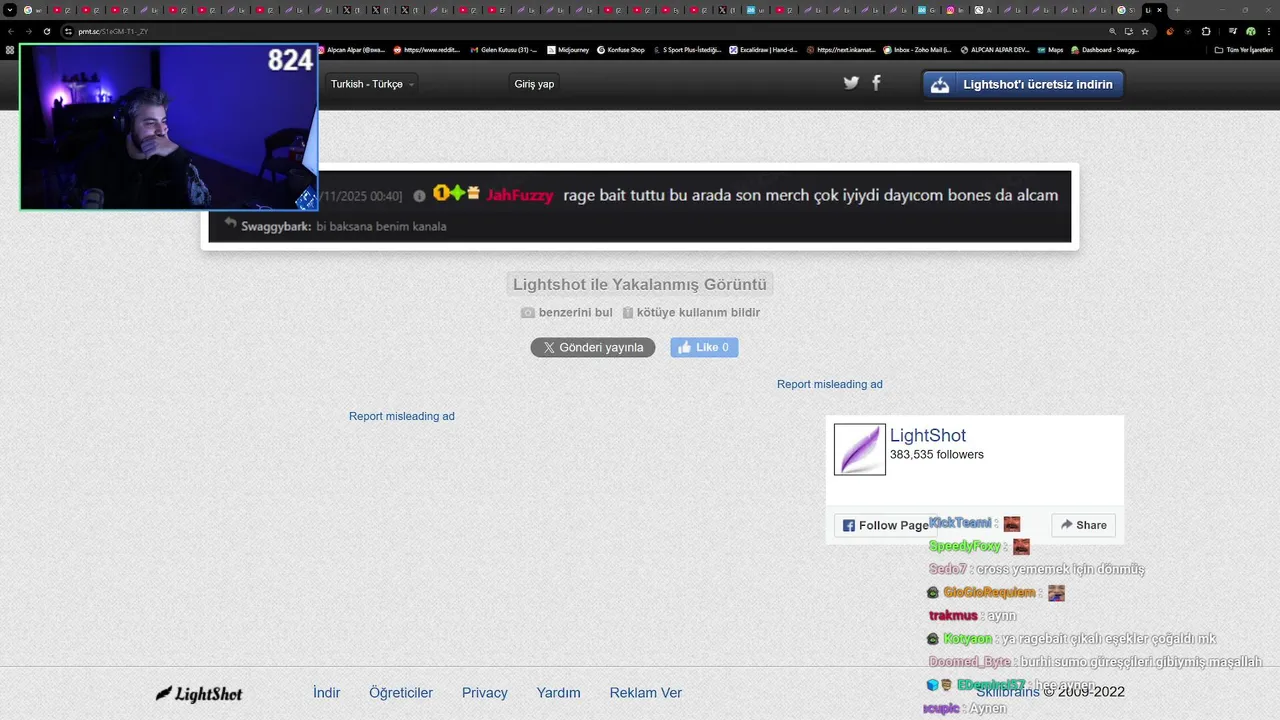Open a new tab with plus button
Viewport: 1280px width, 720px height.
1177,10
